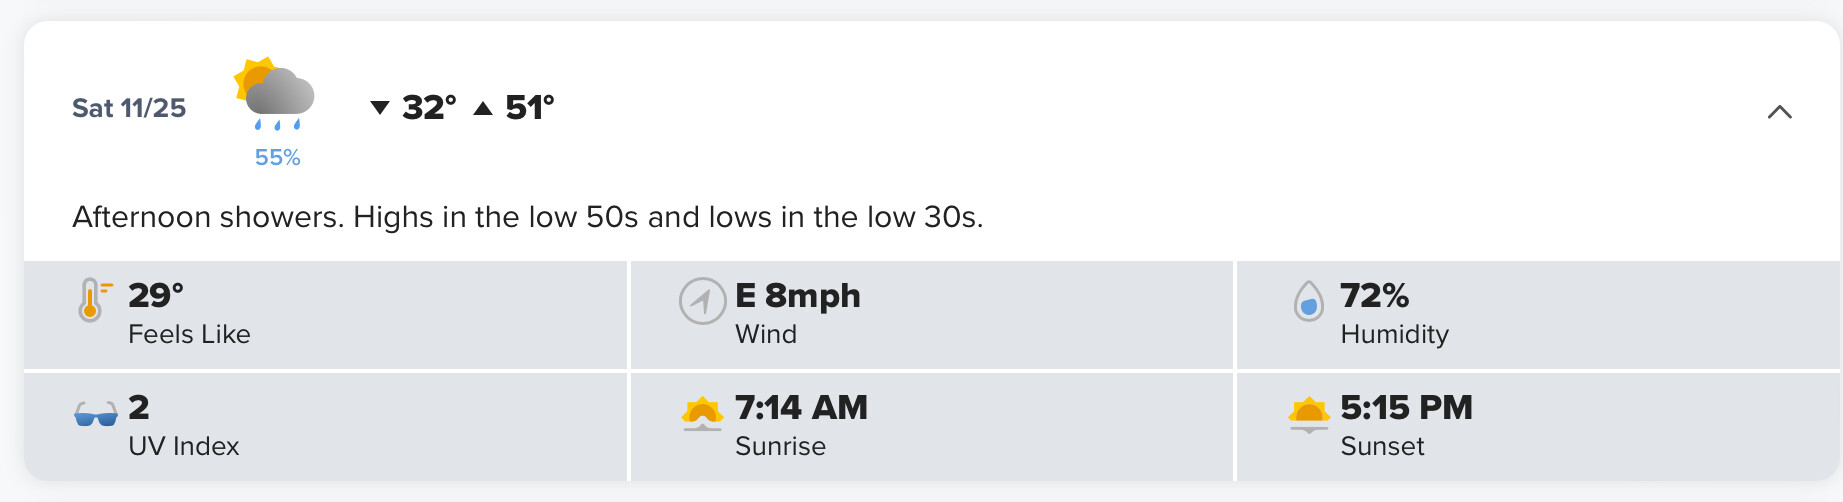Click the Afternoon showers description text

point(528,217)
